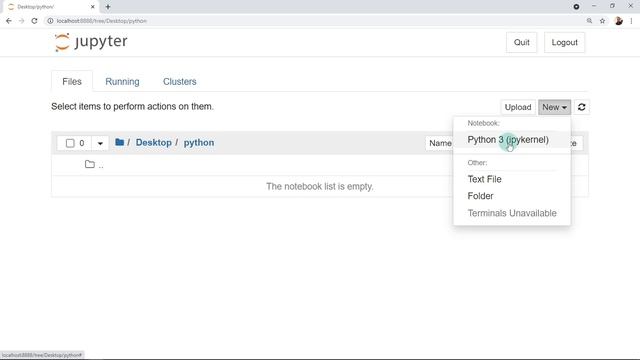Open the Desktop breadcrumb link
This screenshot has height=360, width=640.
153,142
